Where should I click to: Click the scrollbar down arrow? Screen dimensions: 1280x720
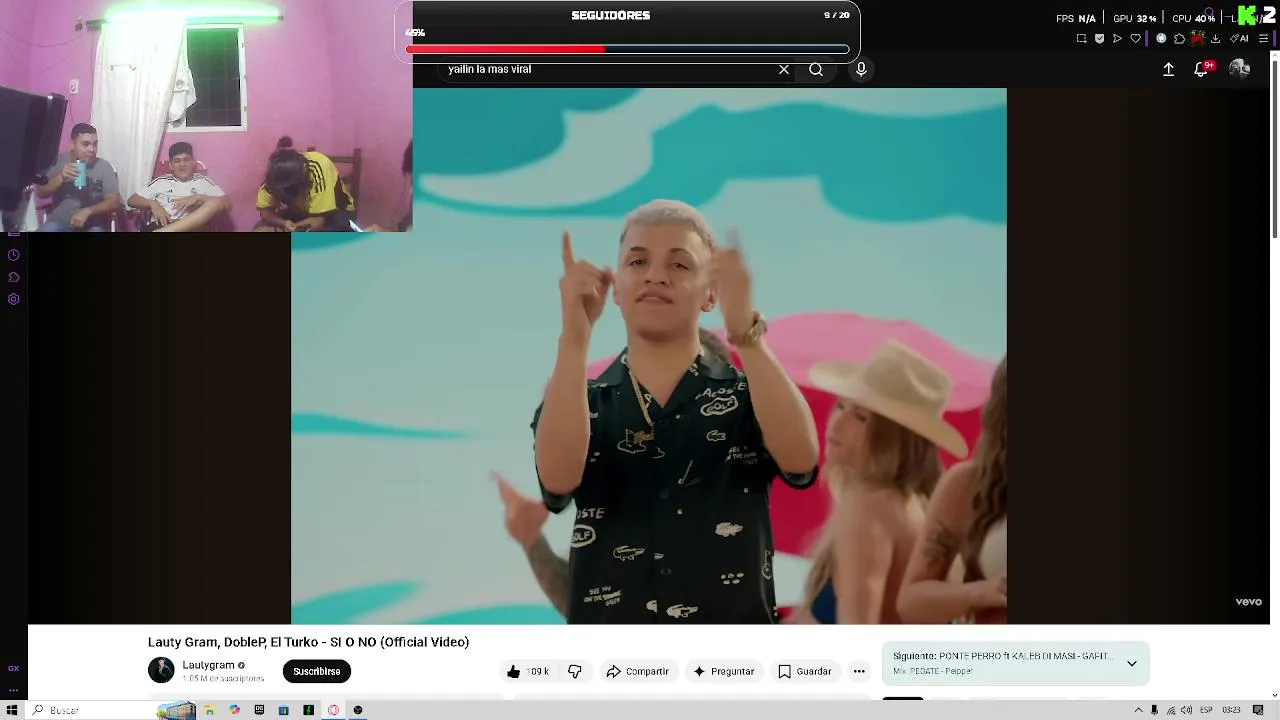1274,695
